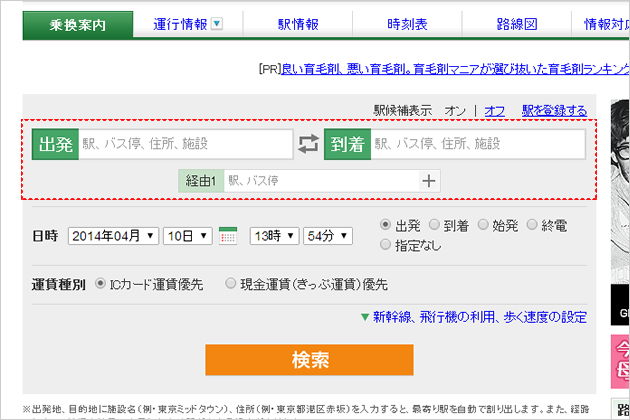Open 運行情報 dropdown arrow in the tab
The image size is (630, 420).
(x=217, y=24)
